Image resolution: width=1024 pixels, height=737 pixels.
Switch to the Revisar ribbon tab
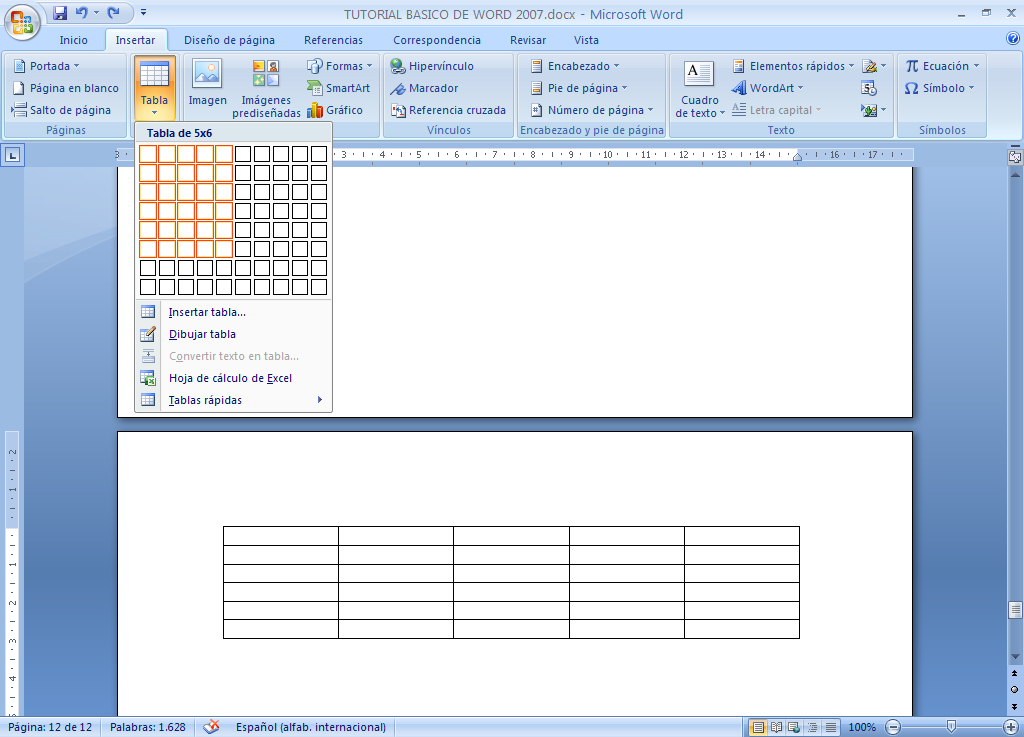[x=527, y=40]
